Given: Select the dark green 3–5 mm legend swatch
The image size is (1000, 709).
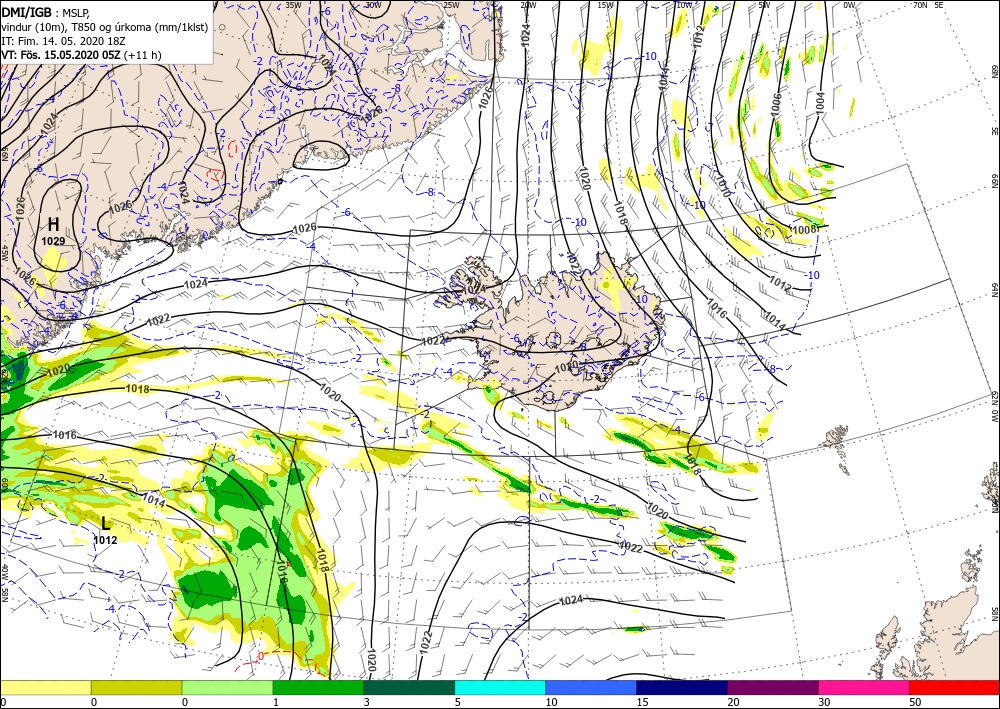Looking at the screenshot, I should 409,687.
